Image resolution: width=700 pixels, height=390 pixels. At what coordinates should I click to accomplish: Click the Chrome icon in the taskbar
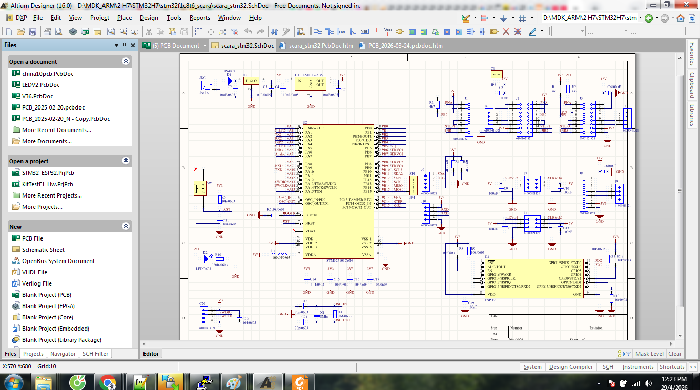[108, 382]
